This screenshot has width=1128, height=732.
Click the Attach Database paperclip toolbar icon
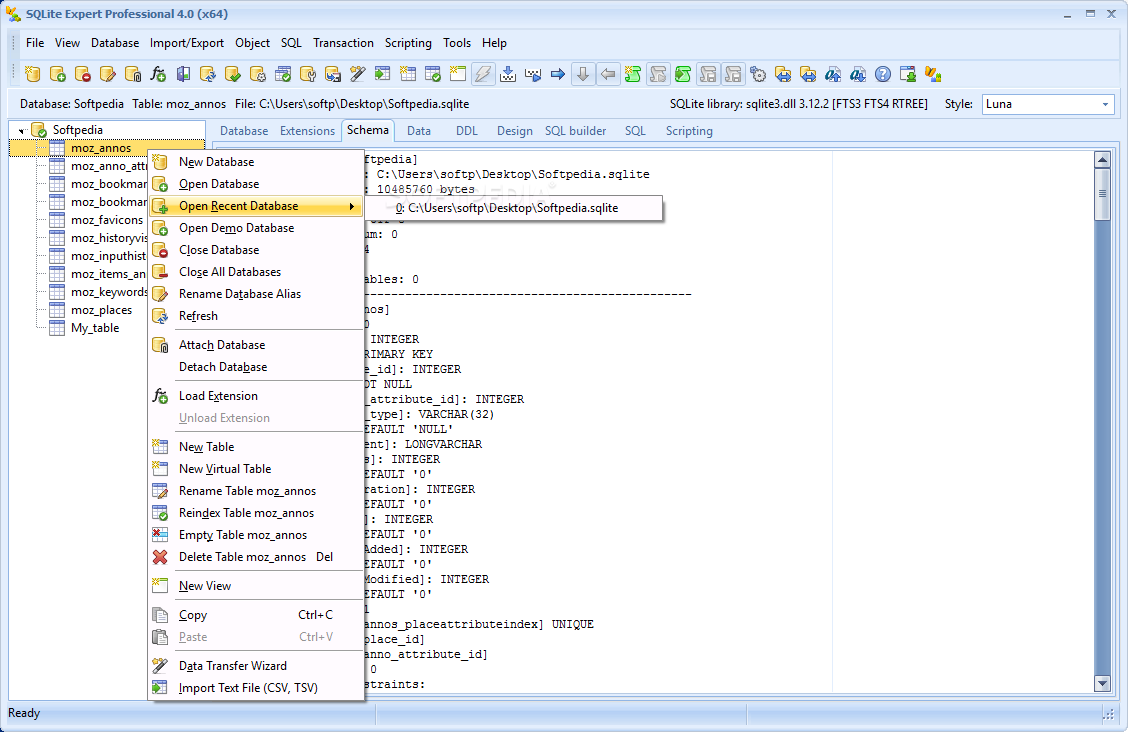[133, 74]
